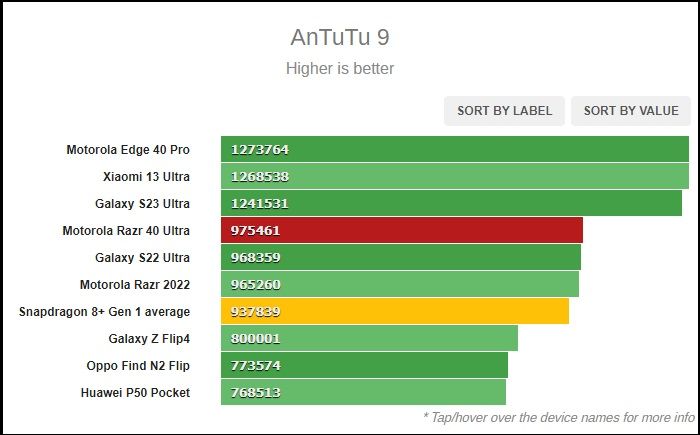Image resolution: width=700 pixels, height=435 pixels.
Task: Select the bar showing 1241531
Action: tap(451, 203)
